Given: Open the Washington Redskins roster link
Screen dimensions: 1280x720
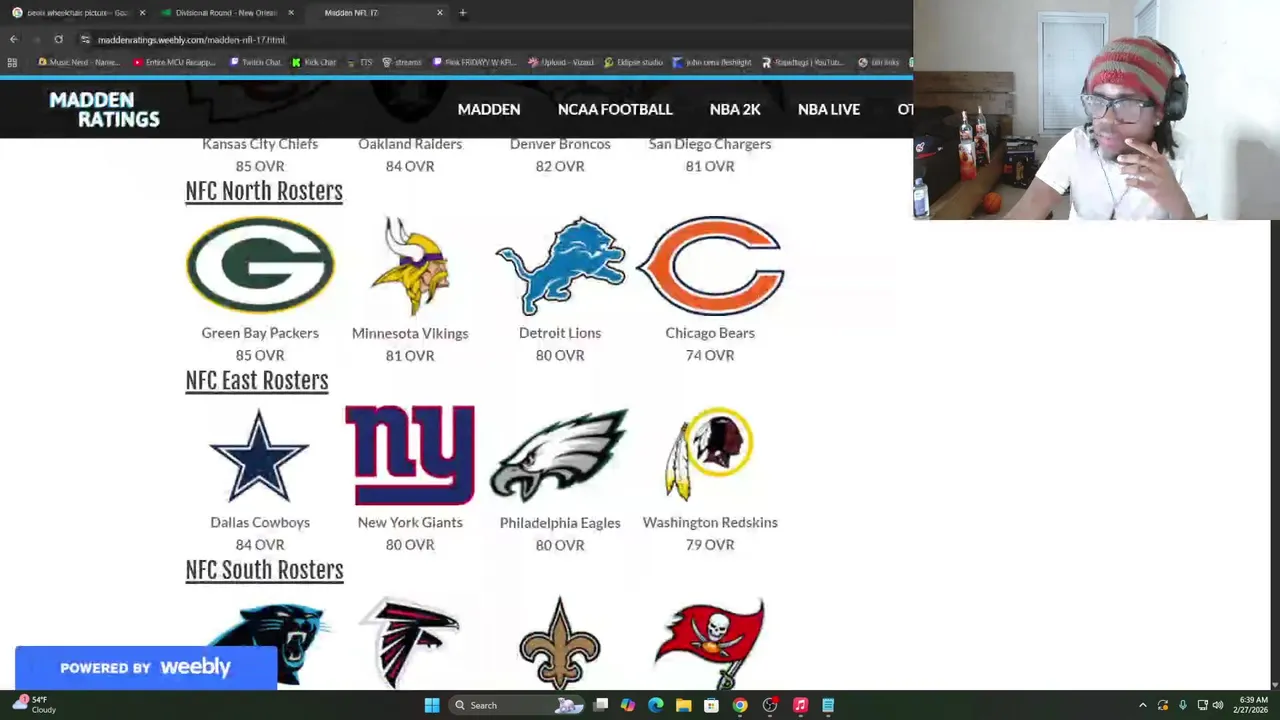Looking at the screenshot, I should (x=710, y=522).
